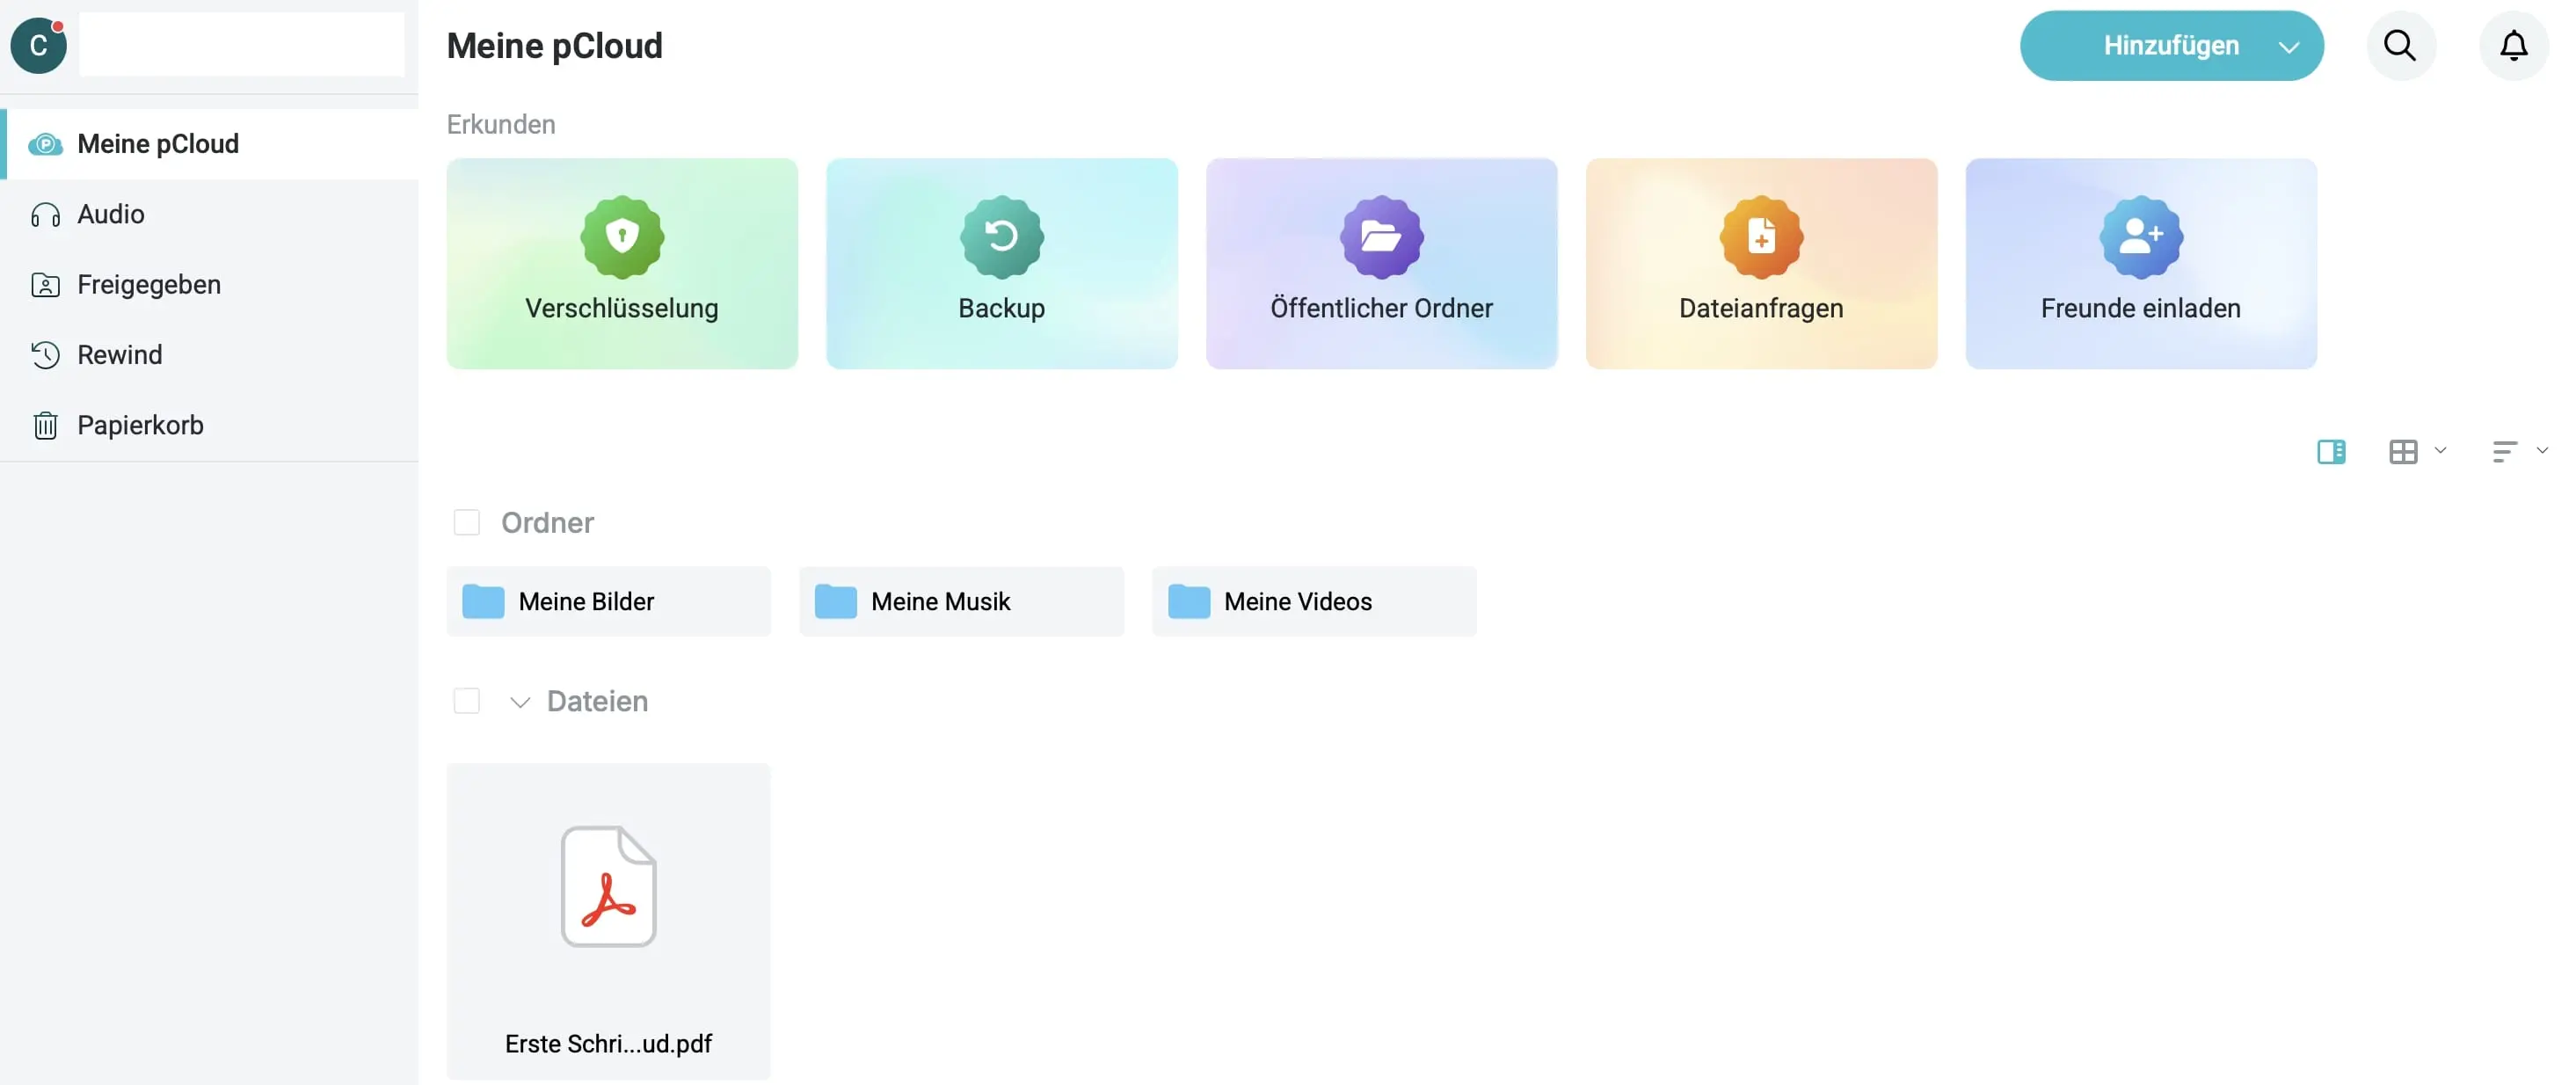Image resolution: width=2576 pixels, height=1085 pixels.
Task: Open the Backup card
Action: (x=1001, y=264)
